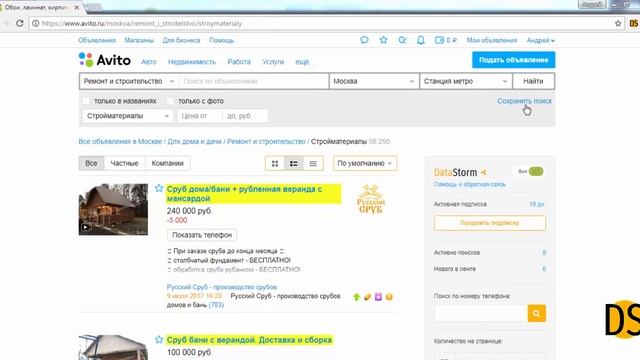Open the Москва region dropdown
Image resolution: width=640 pixels, height=360 pixels.
click(374, 81)
